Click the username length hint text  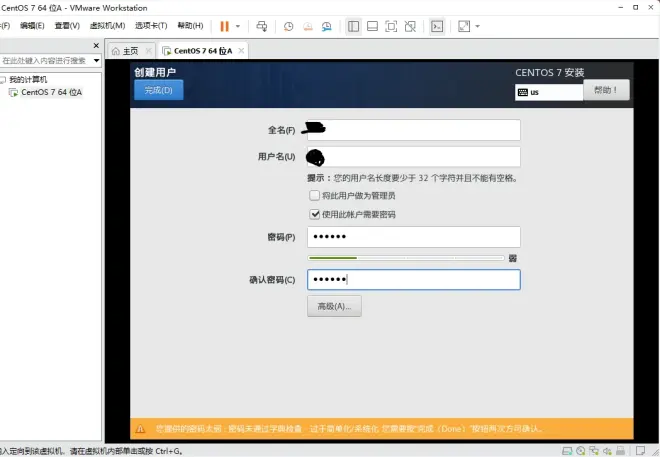tap(412, 178)
